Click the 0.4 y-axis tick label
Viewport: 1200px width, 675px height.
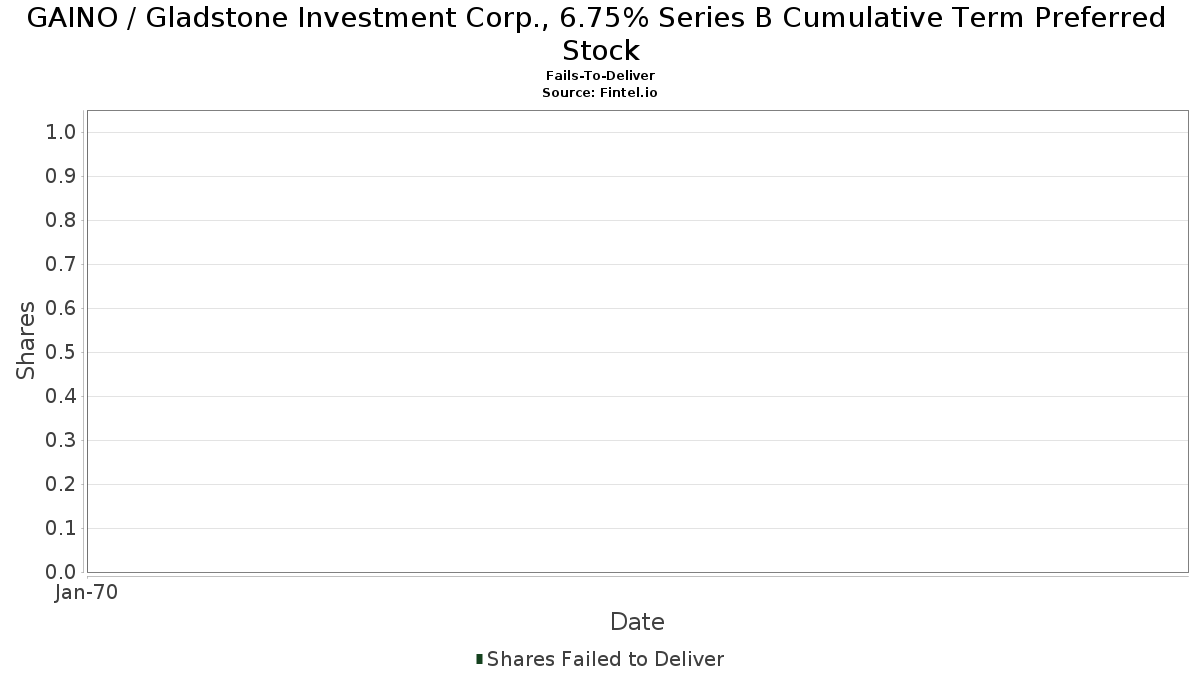pos(61,396)
